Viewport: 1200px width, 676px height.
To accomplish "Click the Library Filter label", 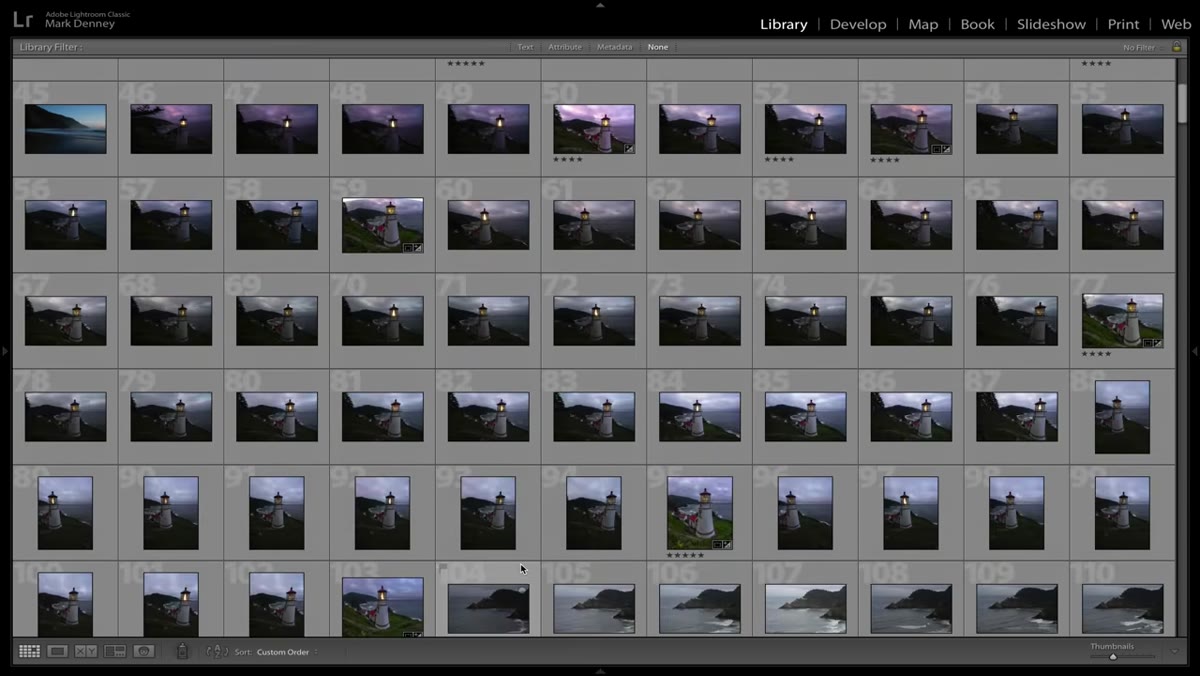I will click(x=51, y=47).
